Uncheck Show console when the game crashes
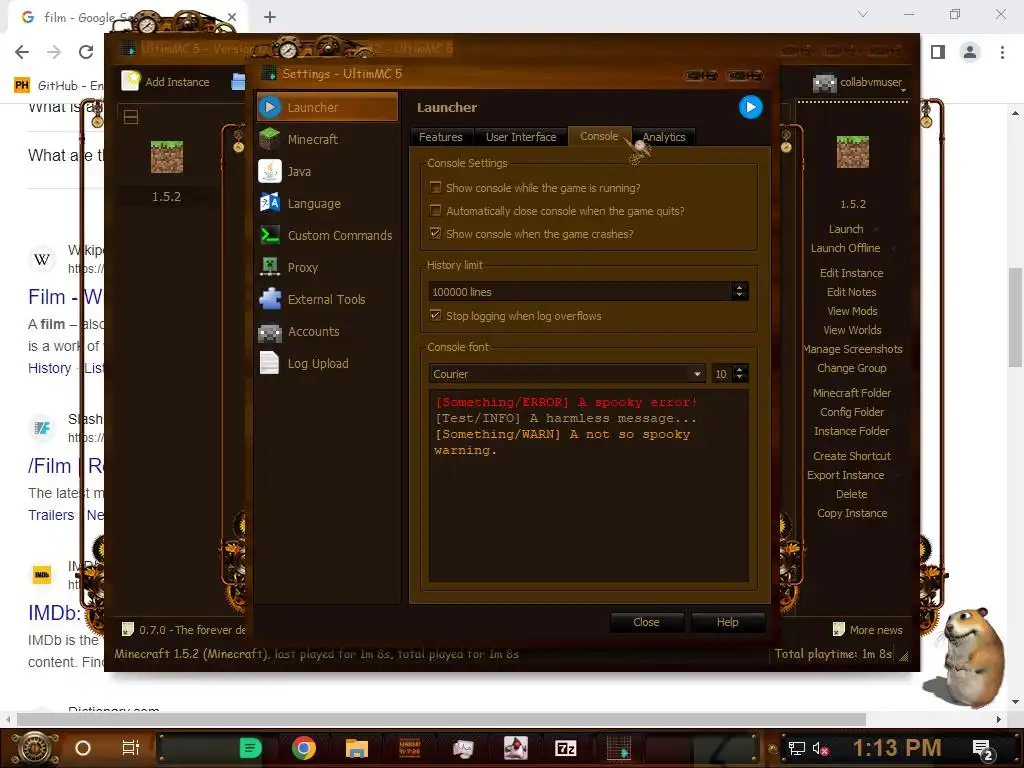1024x768 pixels. pyautogui.click(x=436, y=233)
